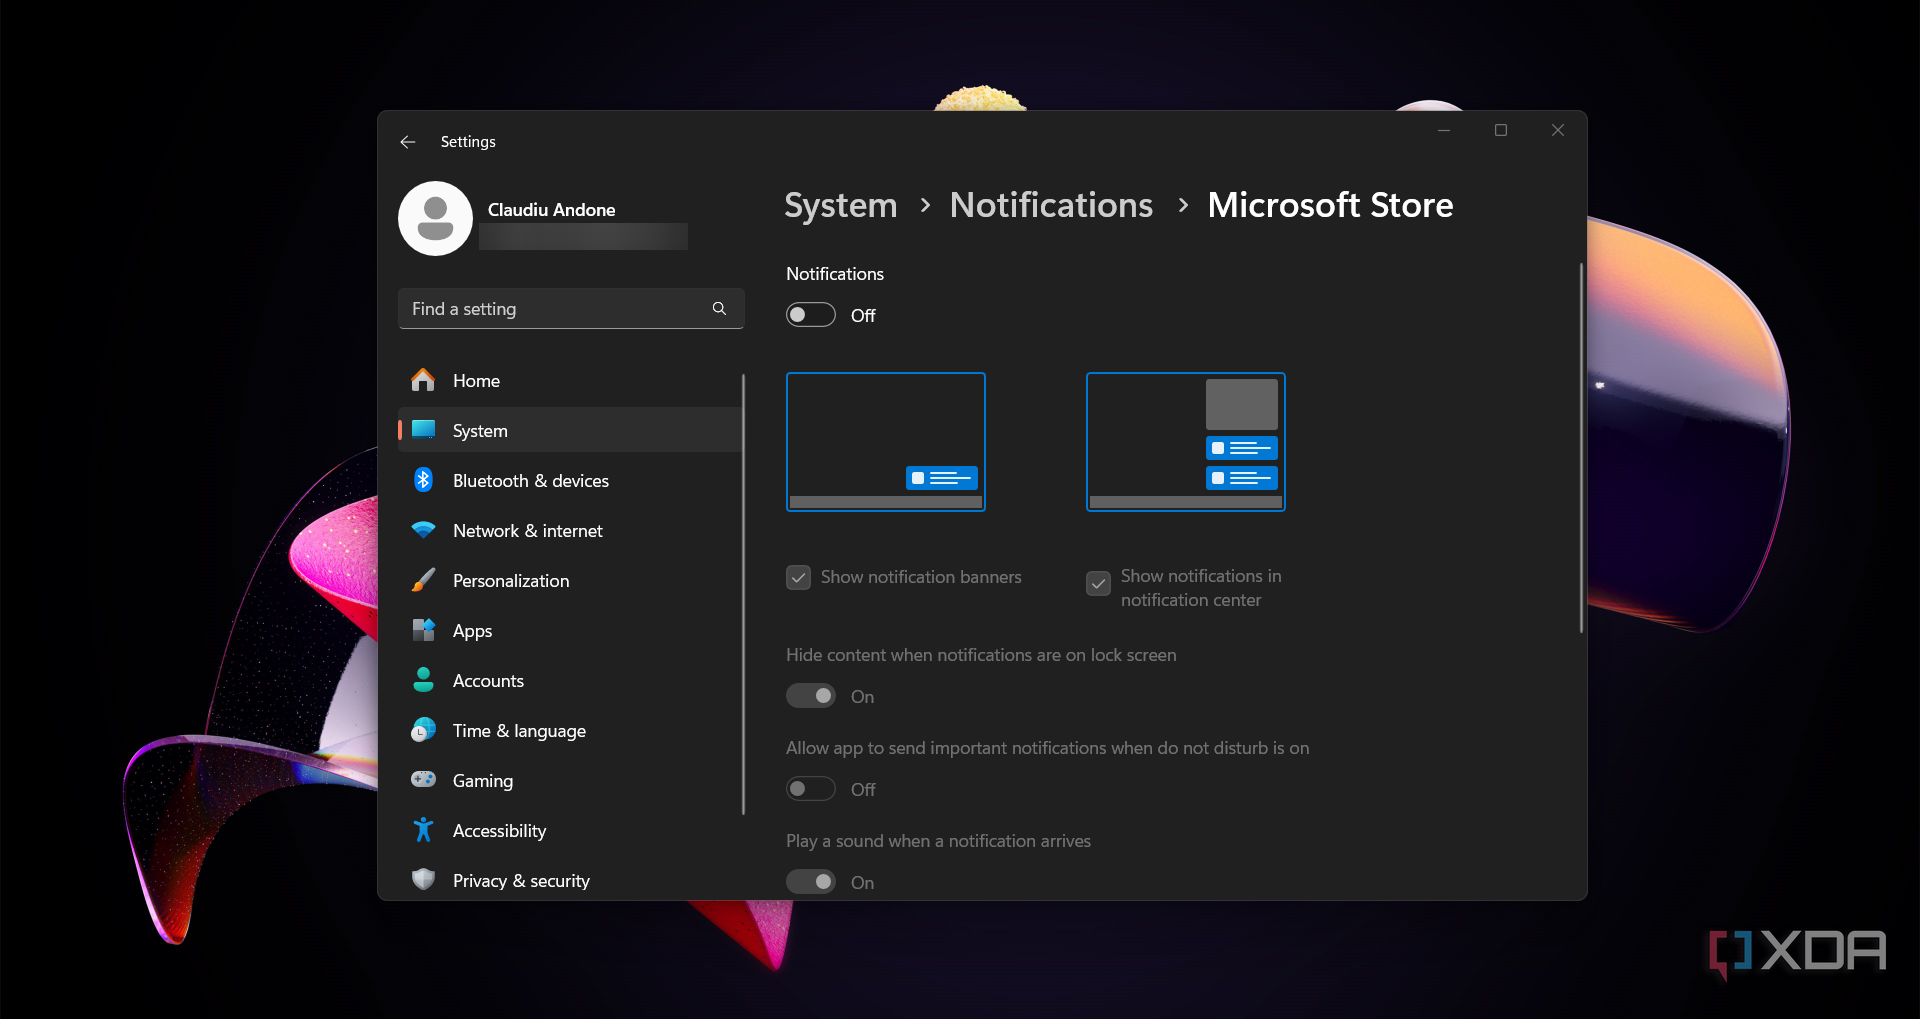Click the Accounts label in sidebar
This screenshot has height=1019, width=1920.
click(x=488, y=681)
